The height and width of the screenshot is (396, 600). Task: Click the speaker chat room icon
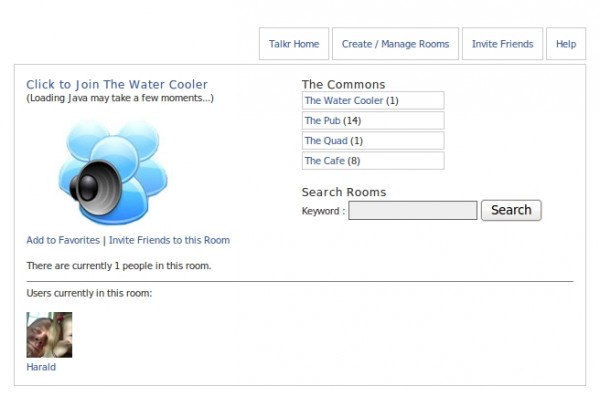click(113, 172)
